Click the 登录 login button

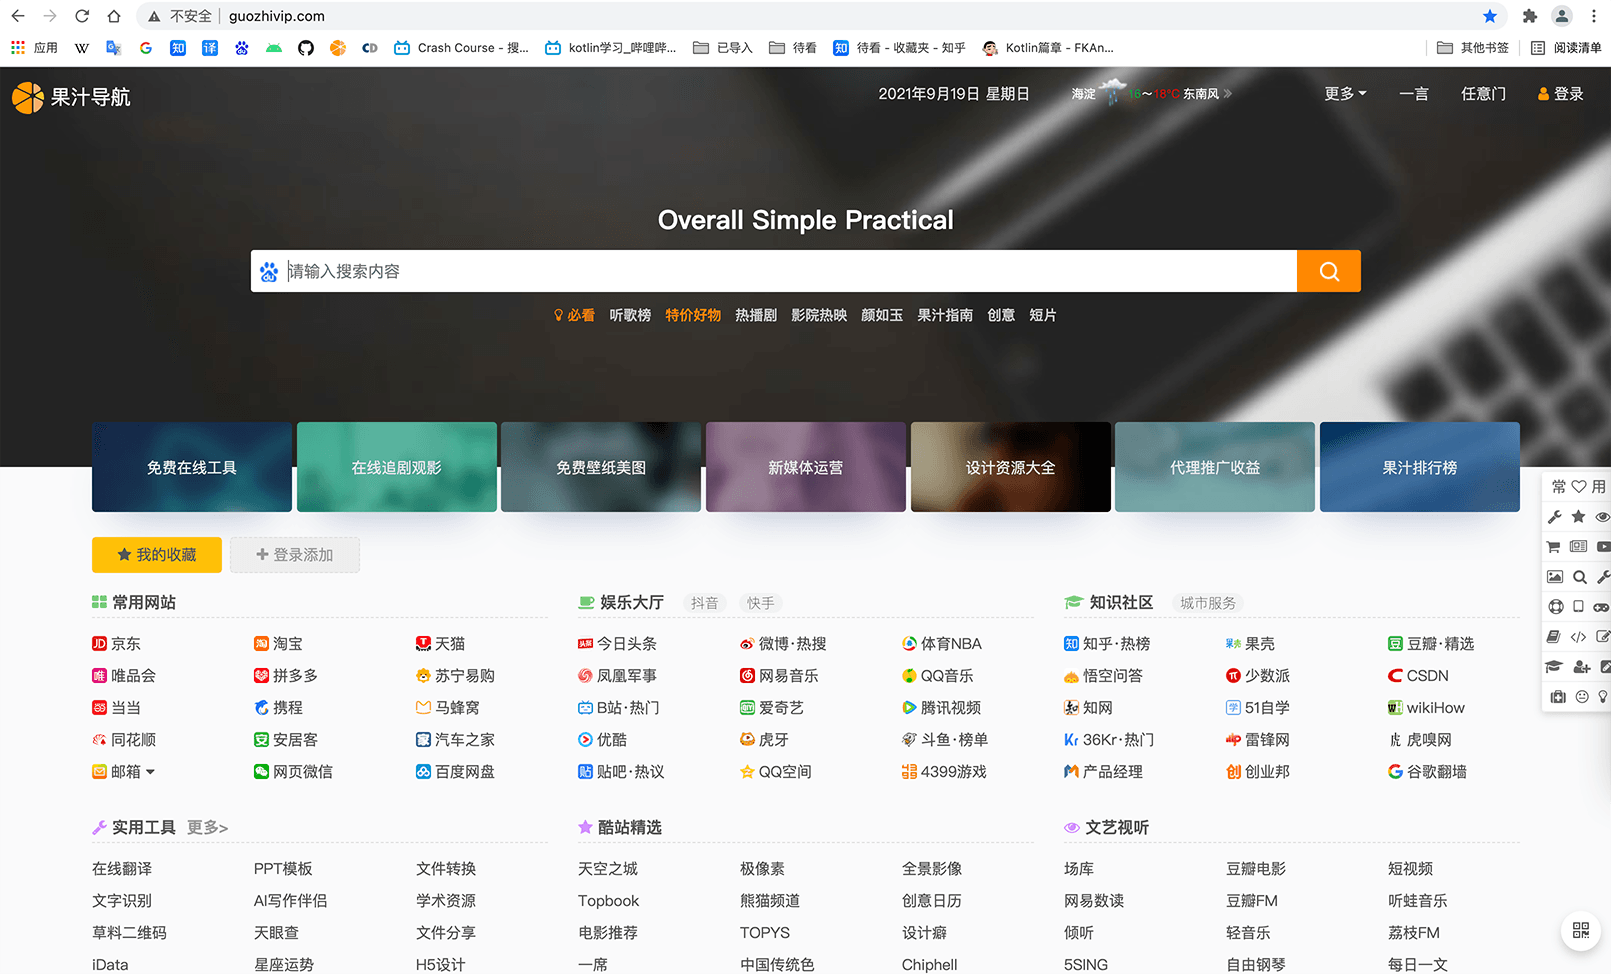tap(1560, 94)
